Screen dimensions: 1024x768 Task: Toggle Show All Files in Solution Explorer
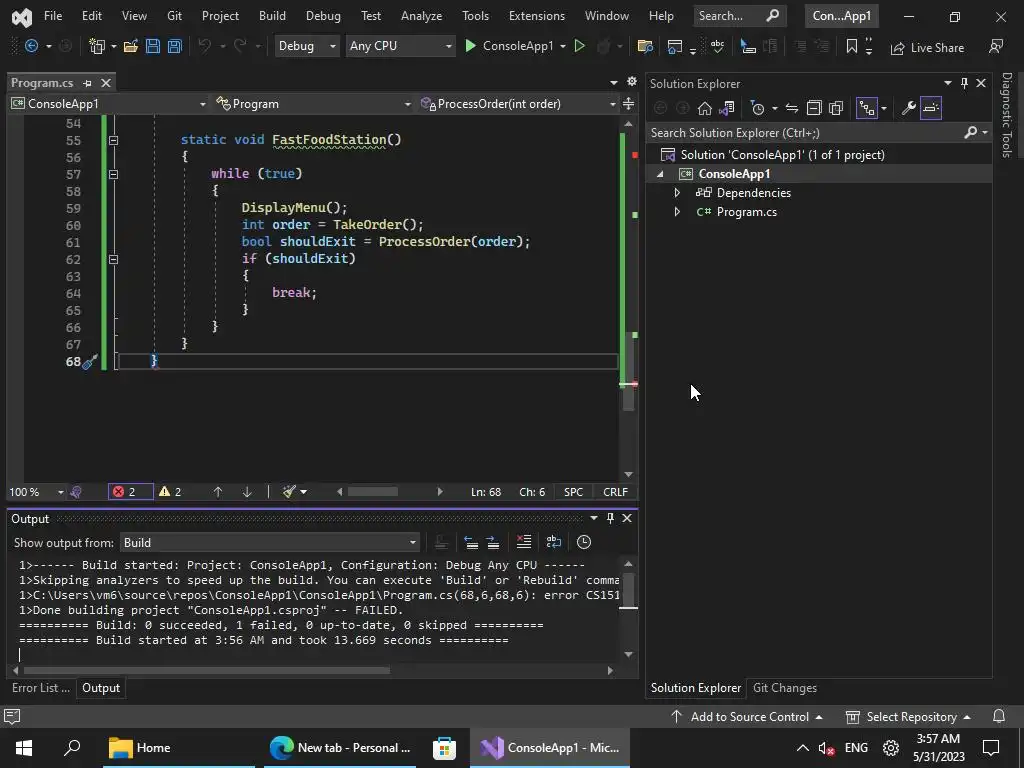point(836,108)
